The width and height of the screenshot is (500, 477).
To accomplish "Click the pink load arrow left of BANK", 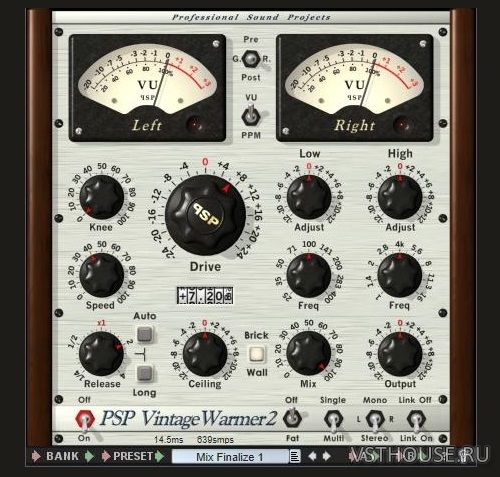I will pyautogui.click(x=36, y=456).
